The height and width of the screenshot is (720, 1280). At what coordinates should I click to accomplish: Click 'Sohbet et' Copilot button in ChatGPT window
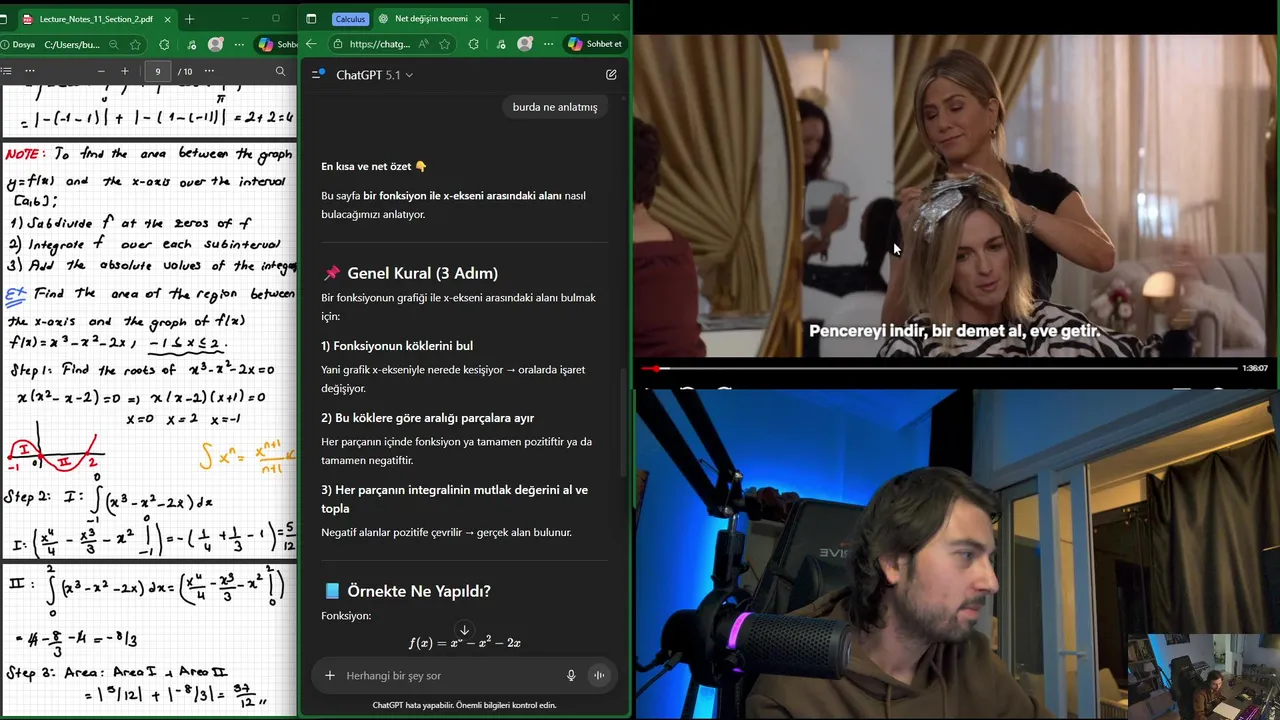(x=595, y=44)
